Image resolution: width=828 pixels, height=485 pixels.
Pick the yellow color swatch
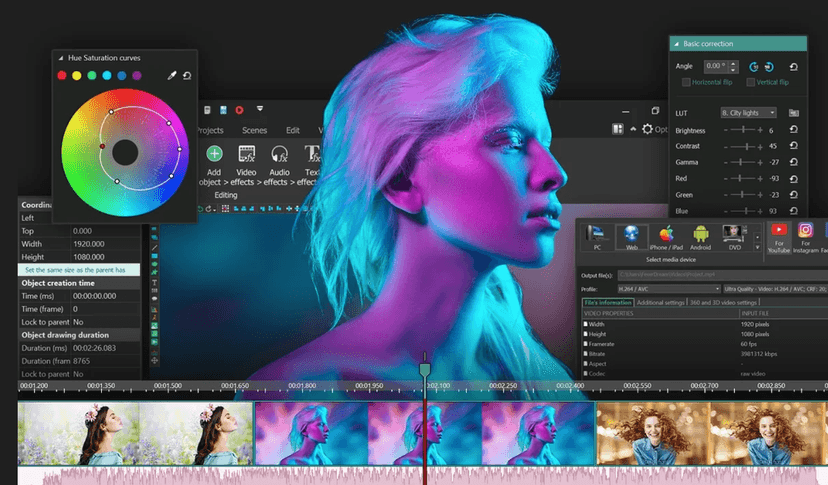77,76
